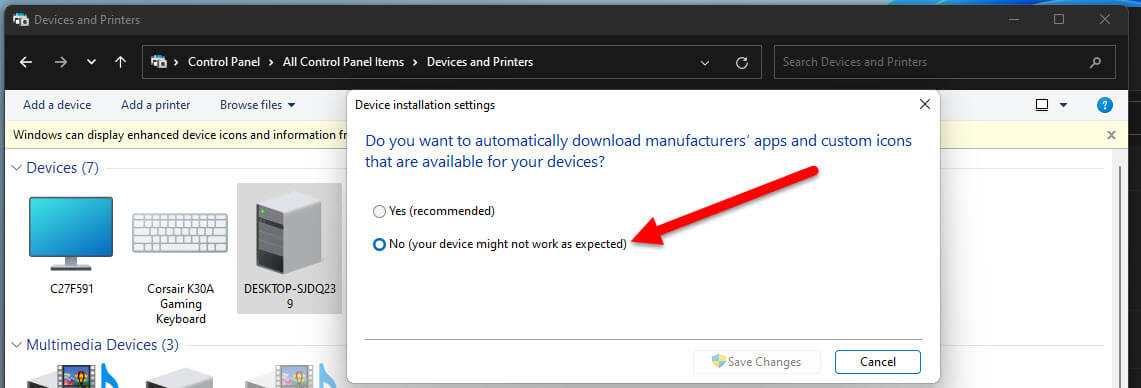Go back with the back arrow

tap(26, 63)
